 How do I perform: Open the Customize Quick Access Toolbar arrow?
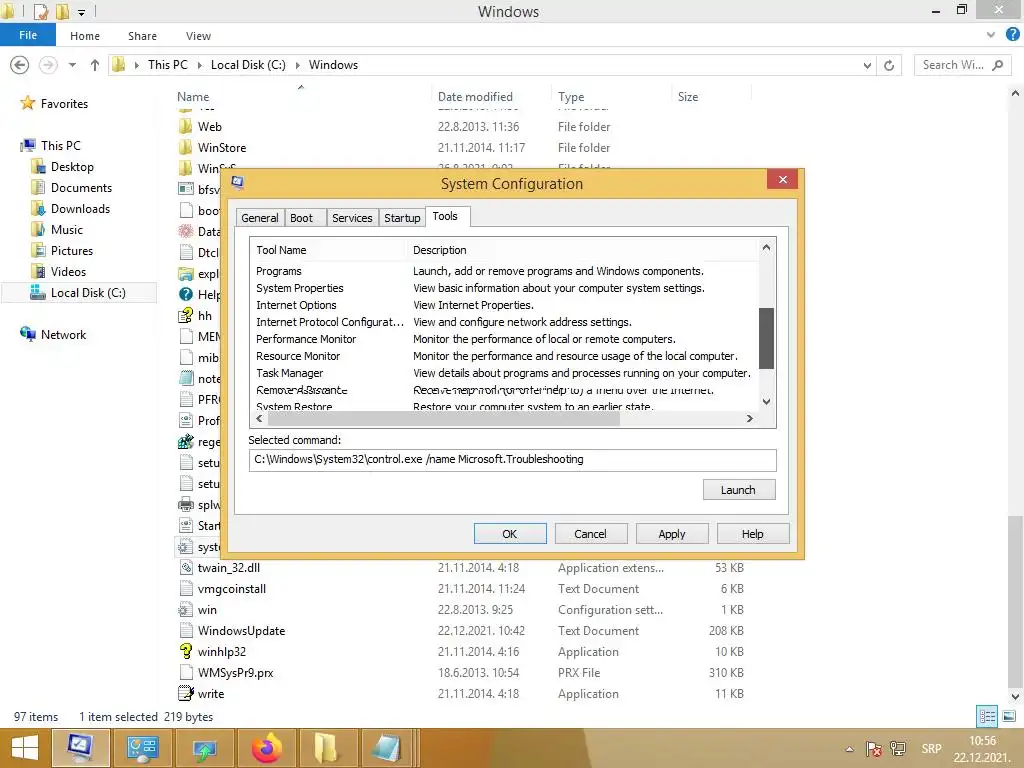coord(82,12)
